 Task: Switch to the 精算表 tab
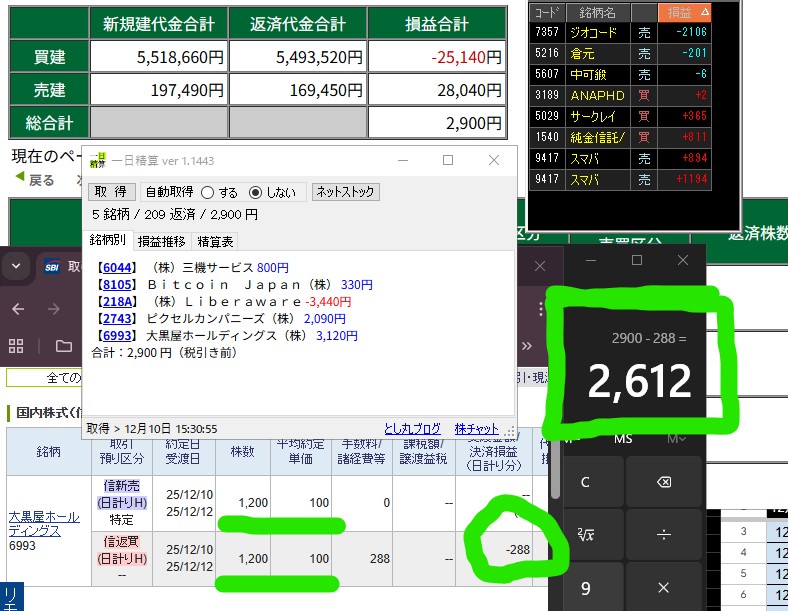click(216, 241)
